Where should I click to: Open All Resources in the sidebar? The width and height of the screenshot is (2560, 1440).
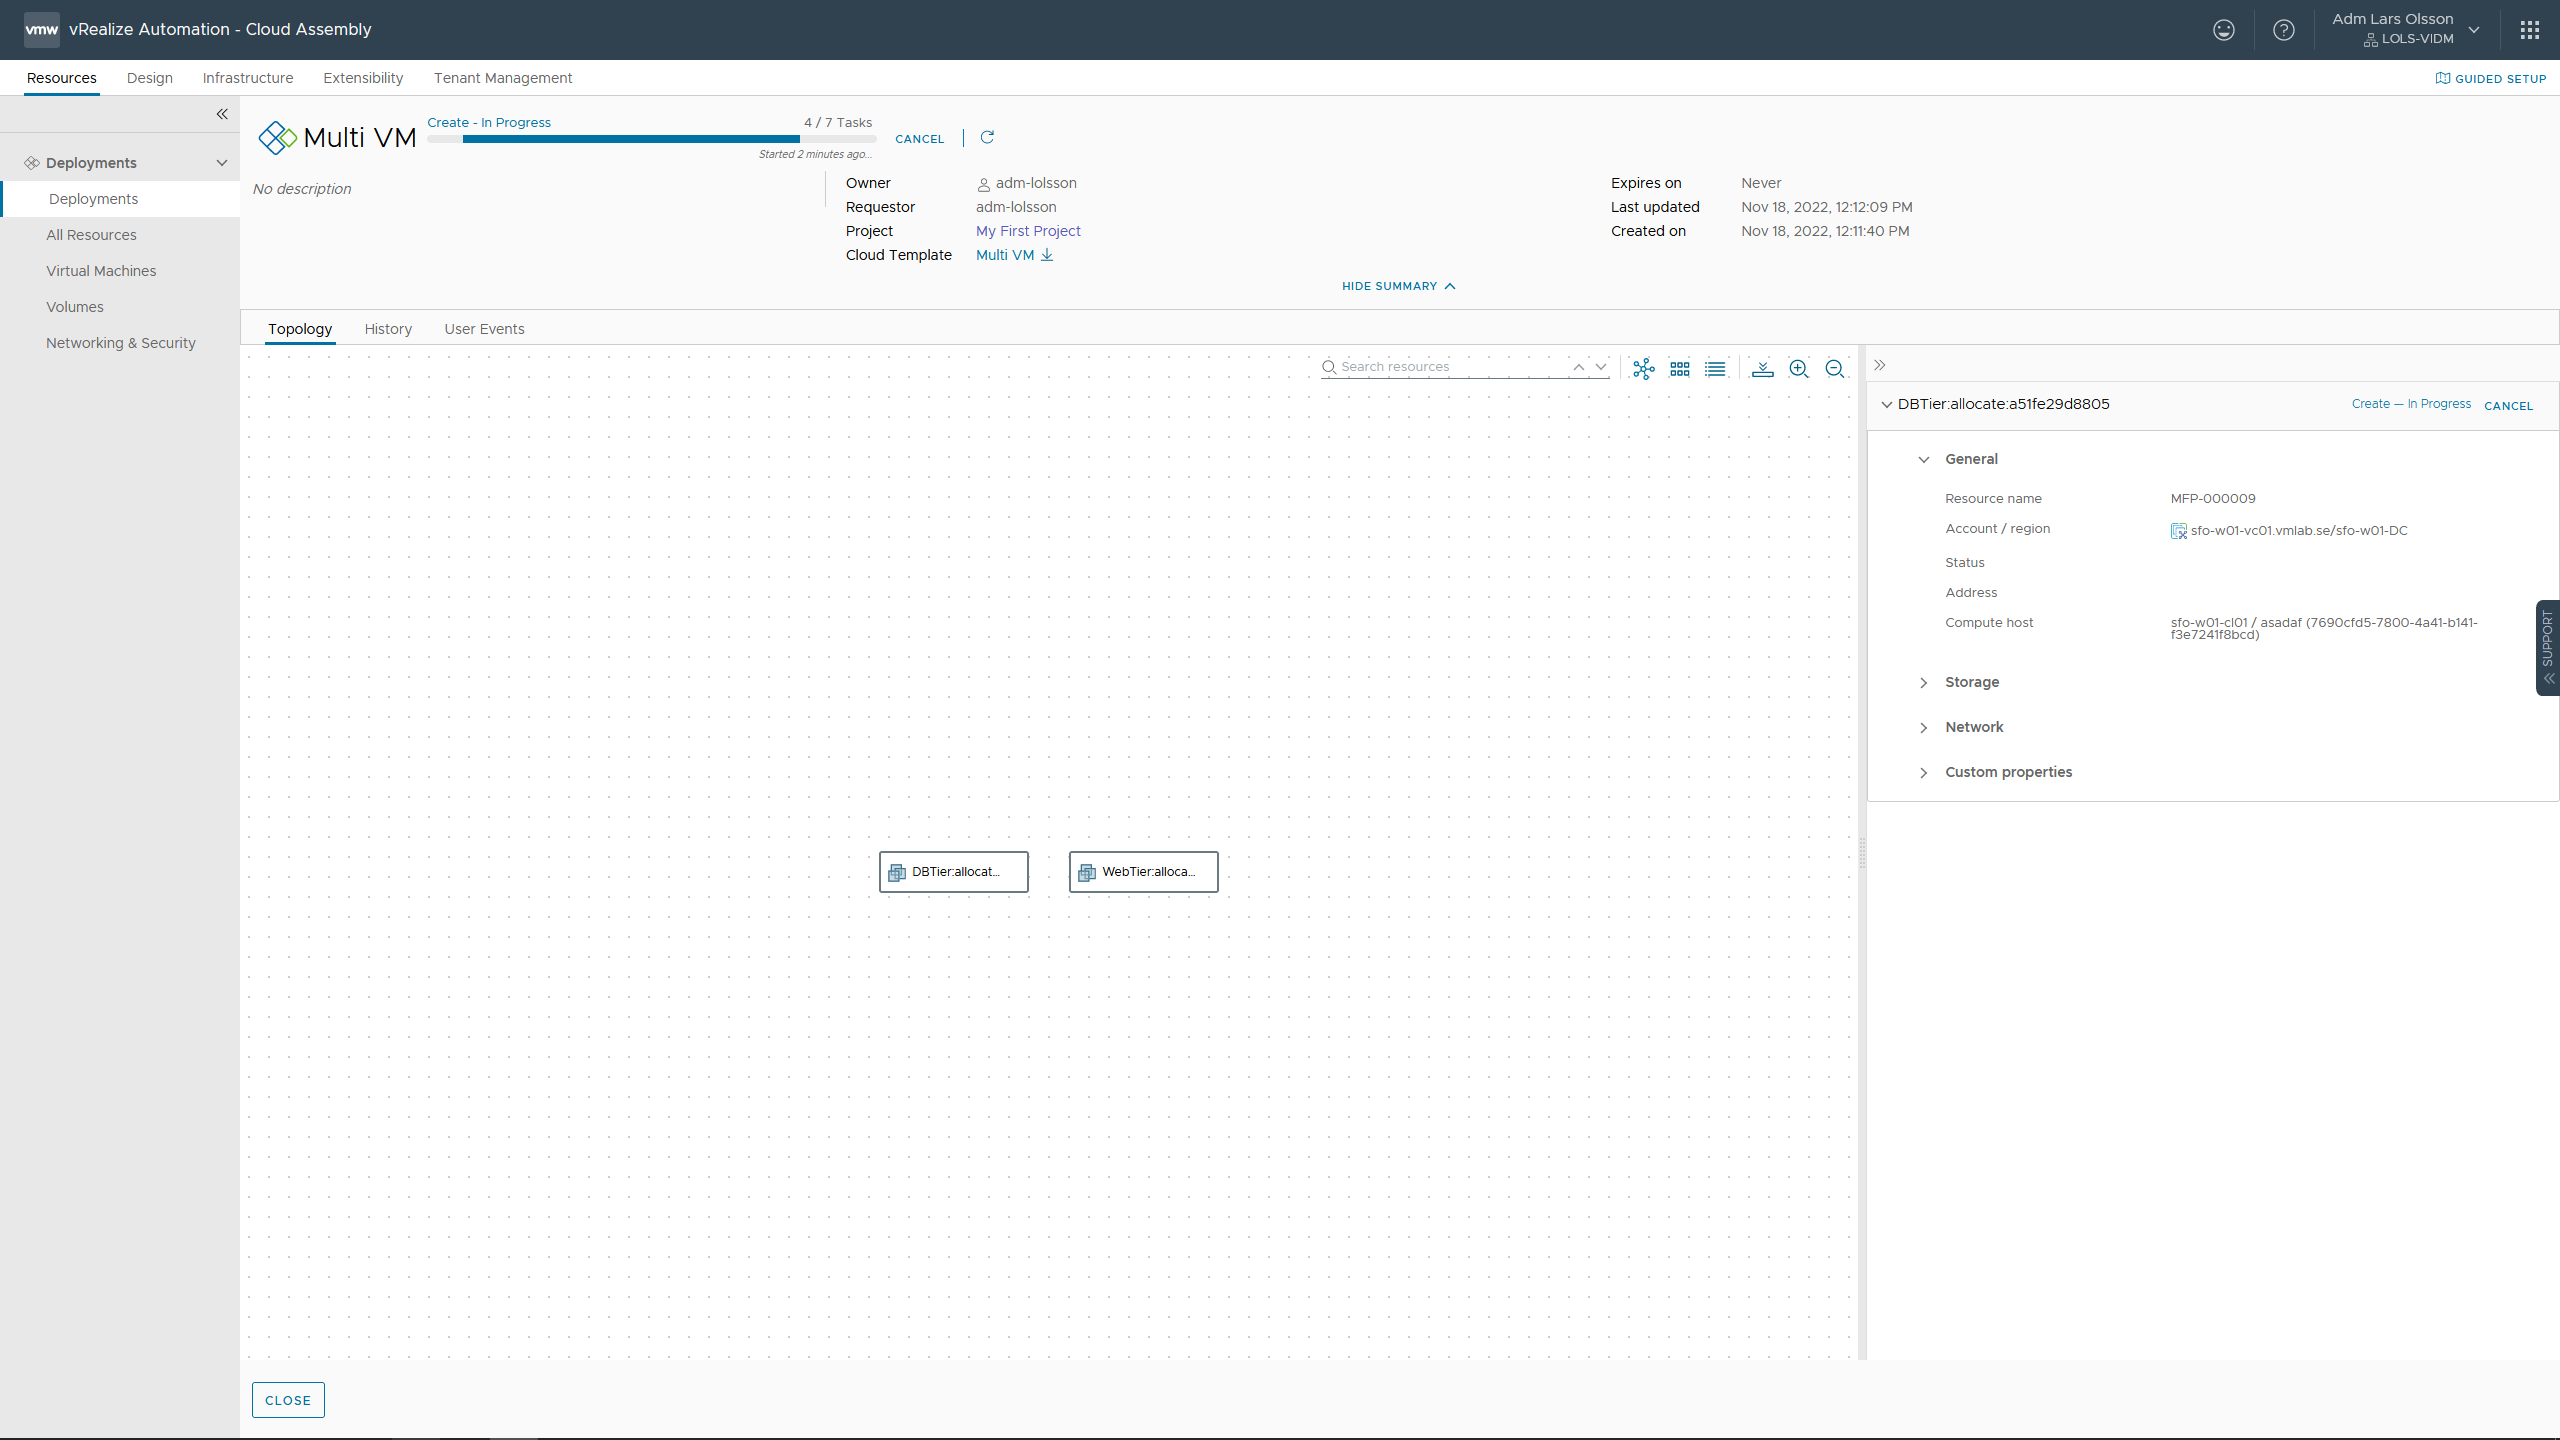click(91, 235)
